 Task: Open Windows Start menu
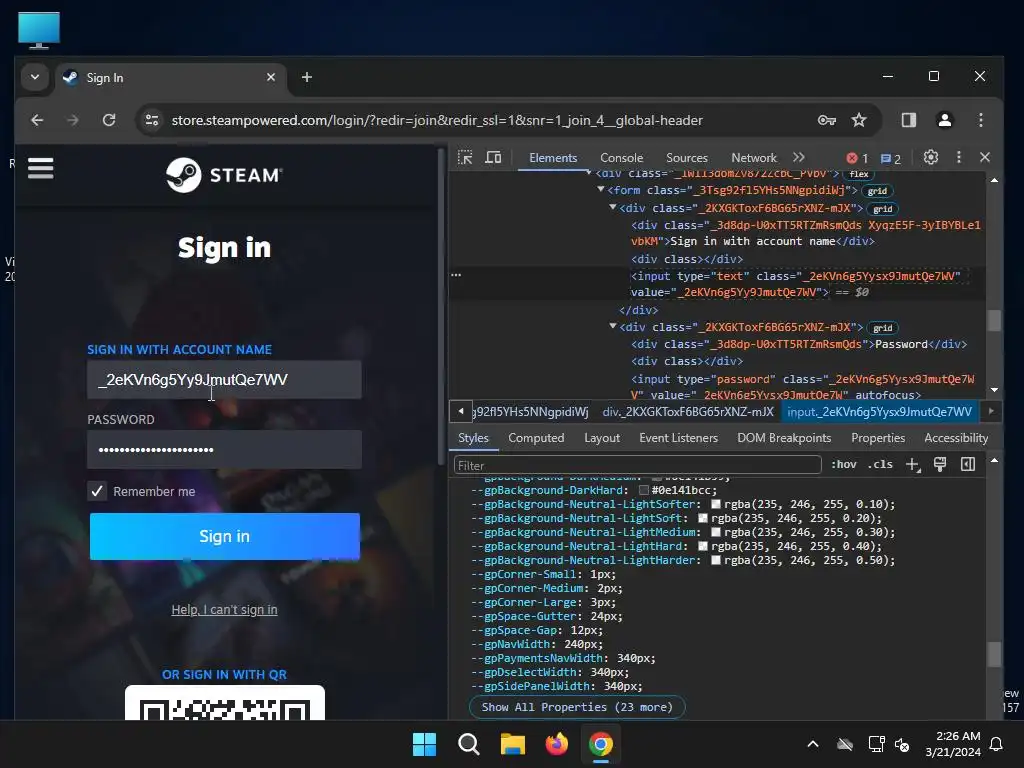(424, 744)
